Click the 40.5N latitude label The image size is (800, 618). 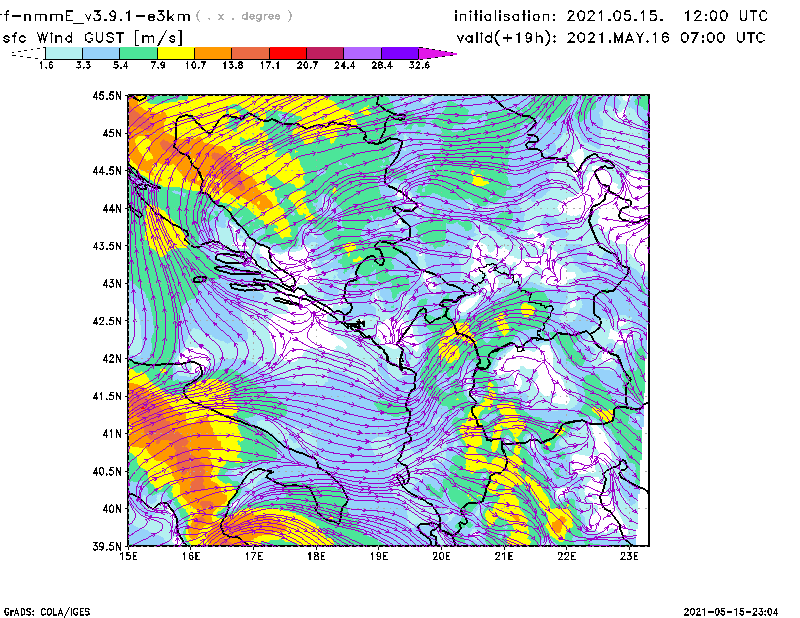click(x=107, y=472)
